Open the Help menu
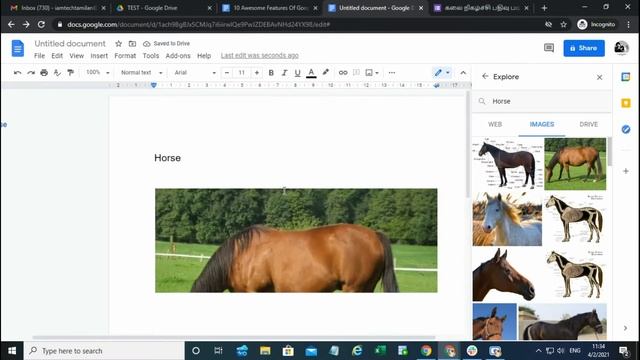This screenshot has height=360, width=640. [204, 56]
